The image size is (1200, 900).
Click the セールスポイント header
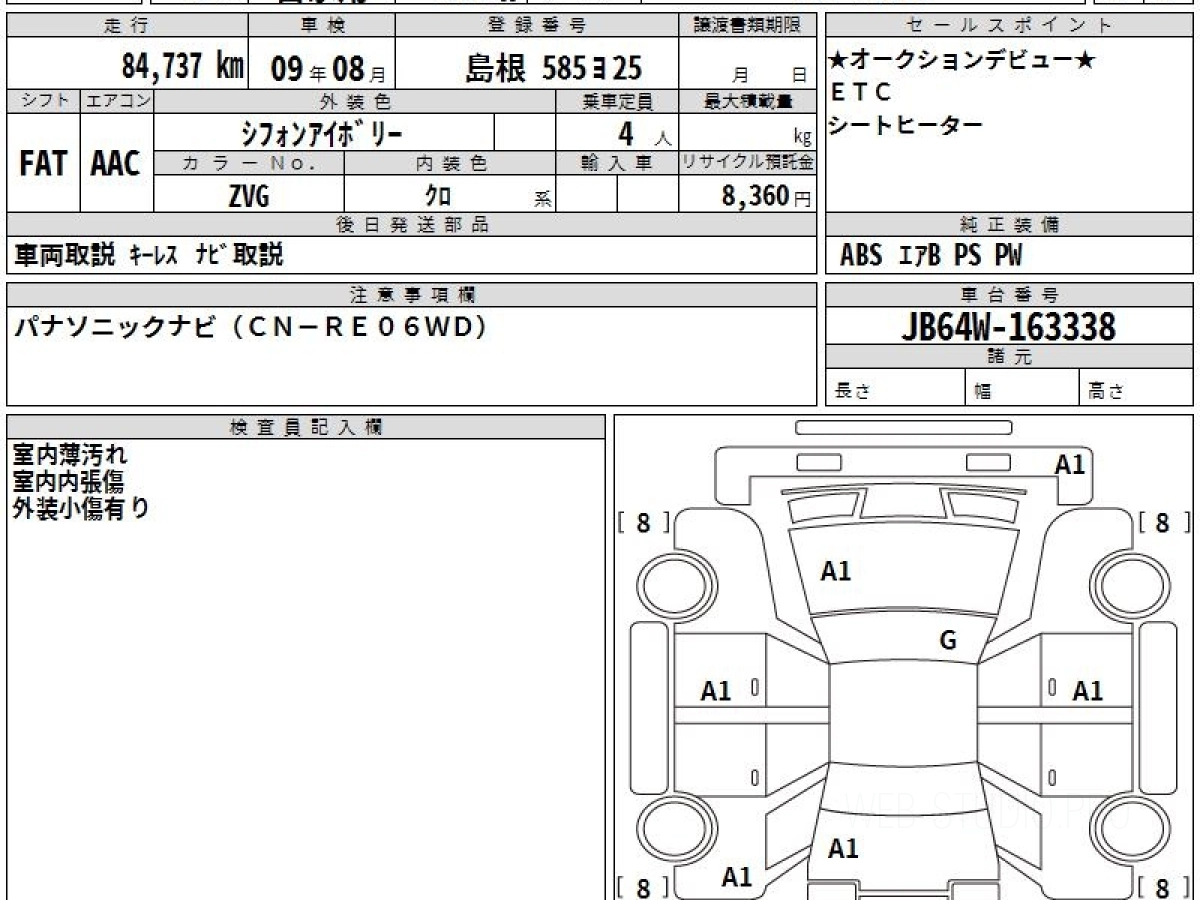coord(1009,26)
